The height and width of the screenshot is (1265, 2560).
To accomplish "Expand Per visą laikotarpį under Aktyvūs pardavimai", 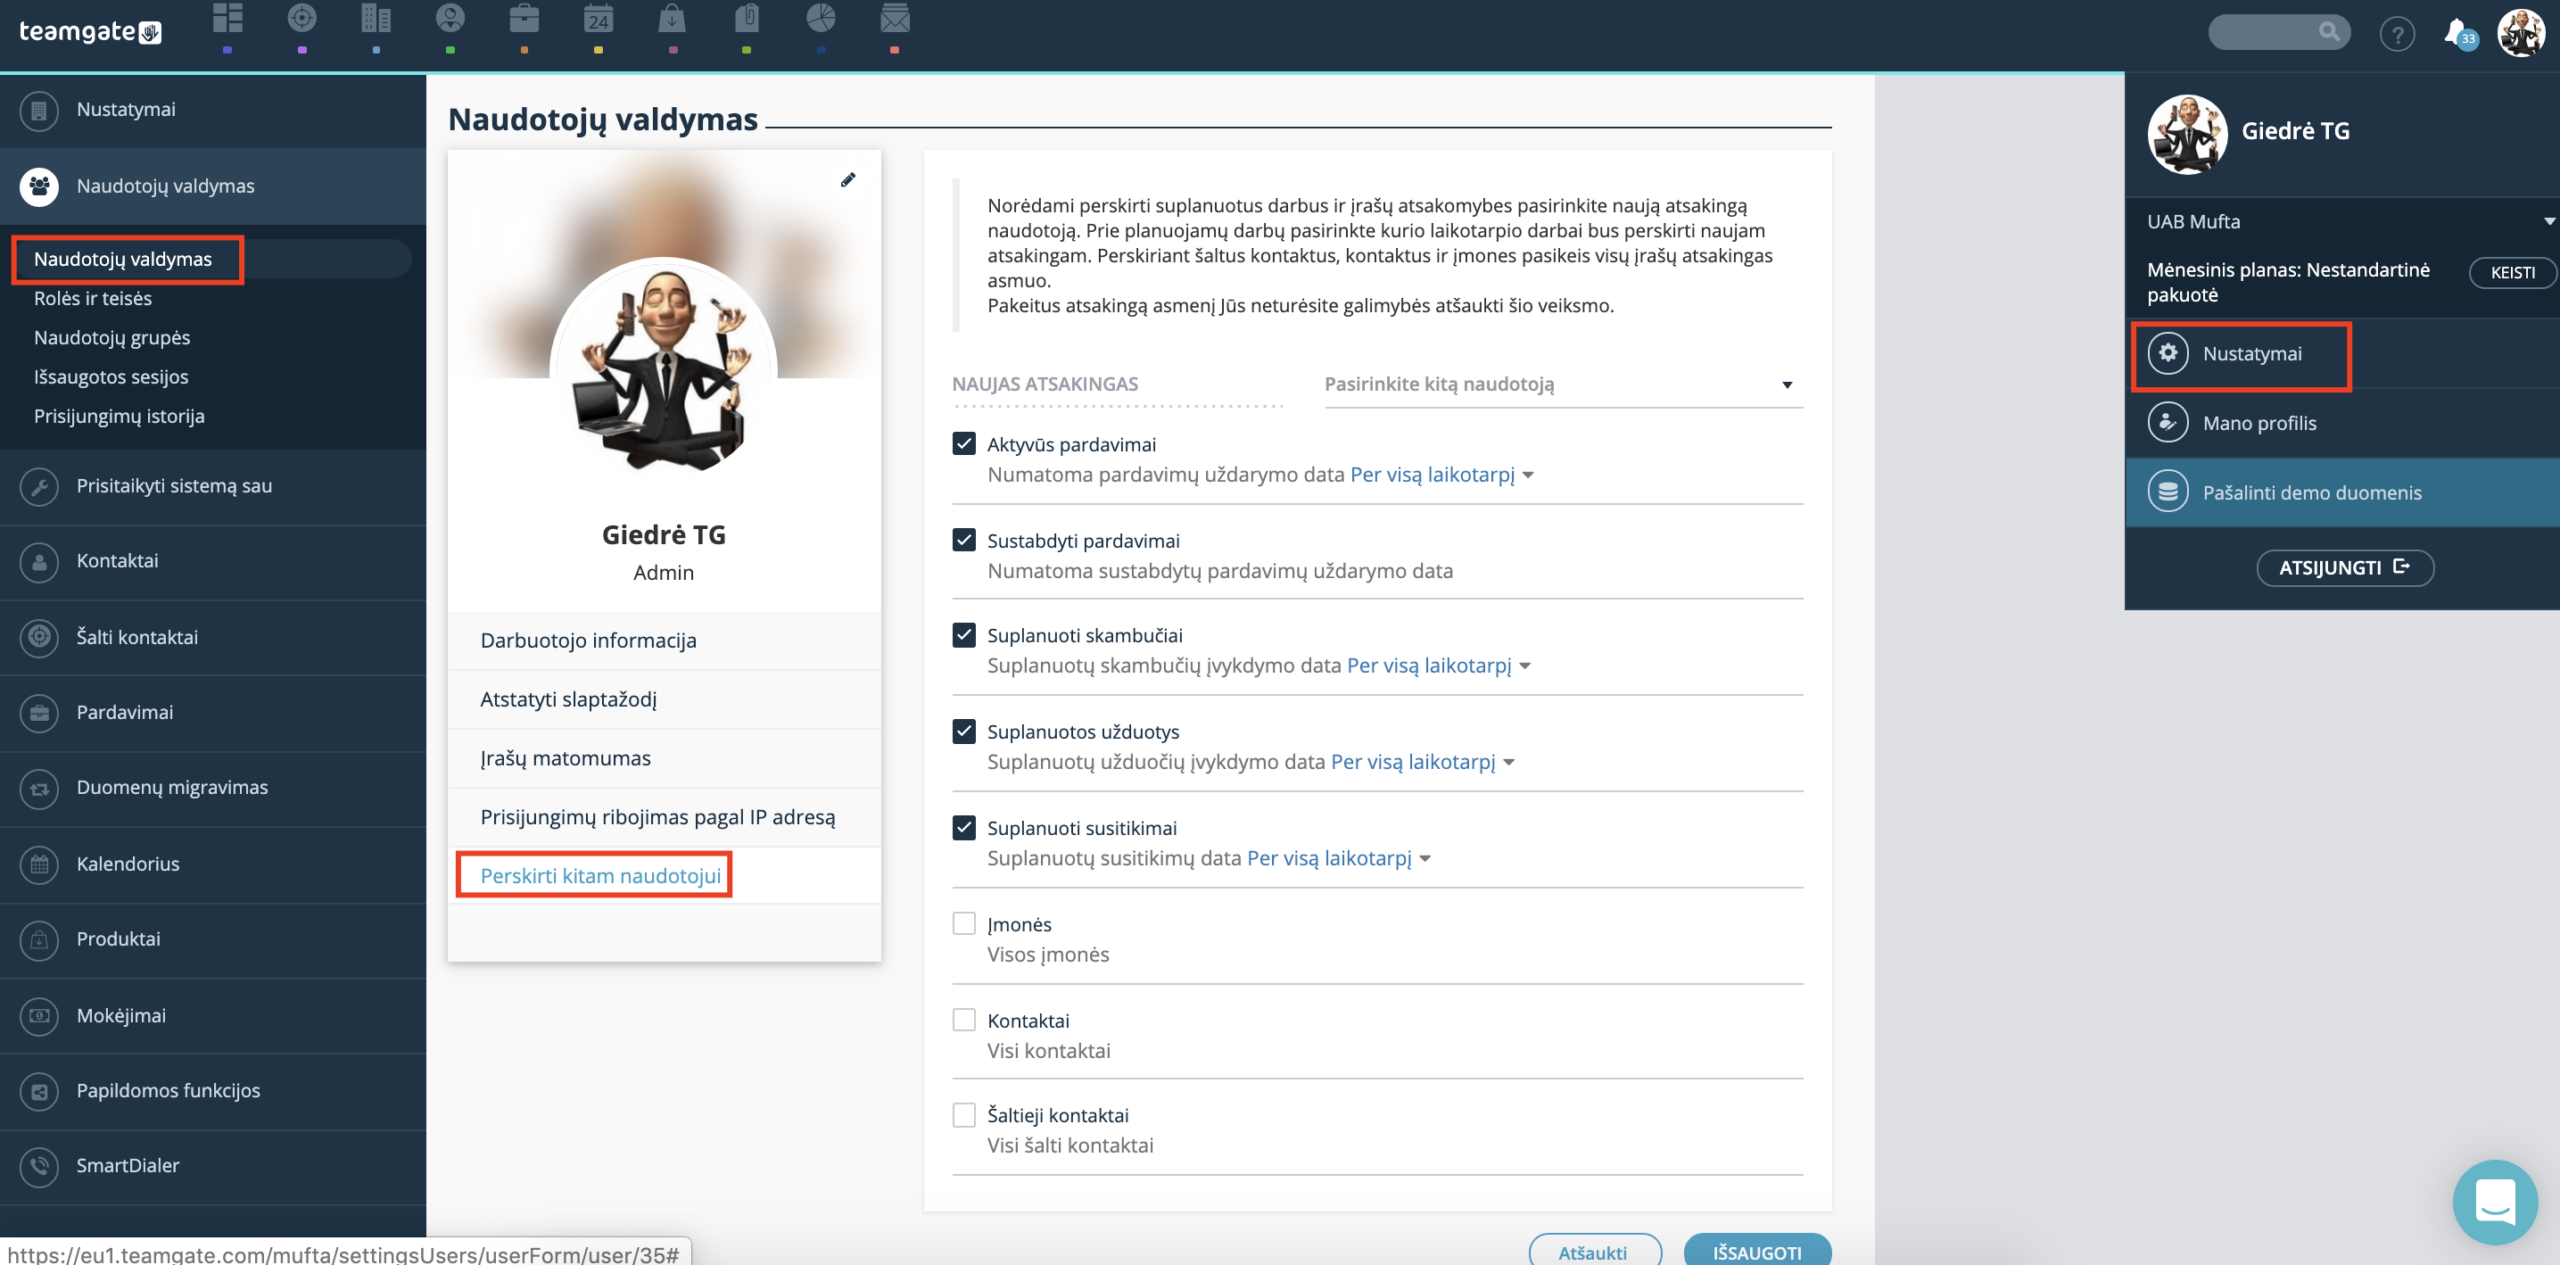I will point(1441,475).
